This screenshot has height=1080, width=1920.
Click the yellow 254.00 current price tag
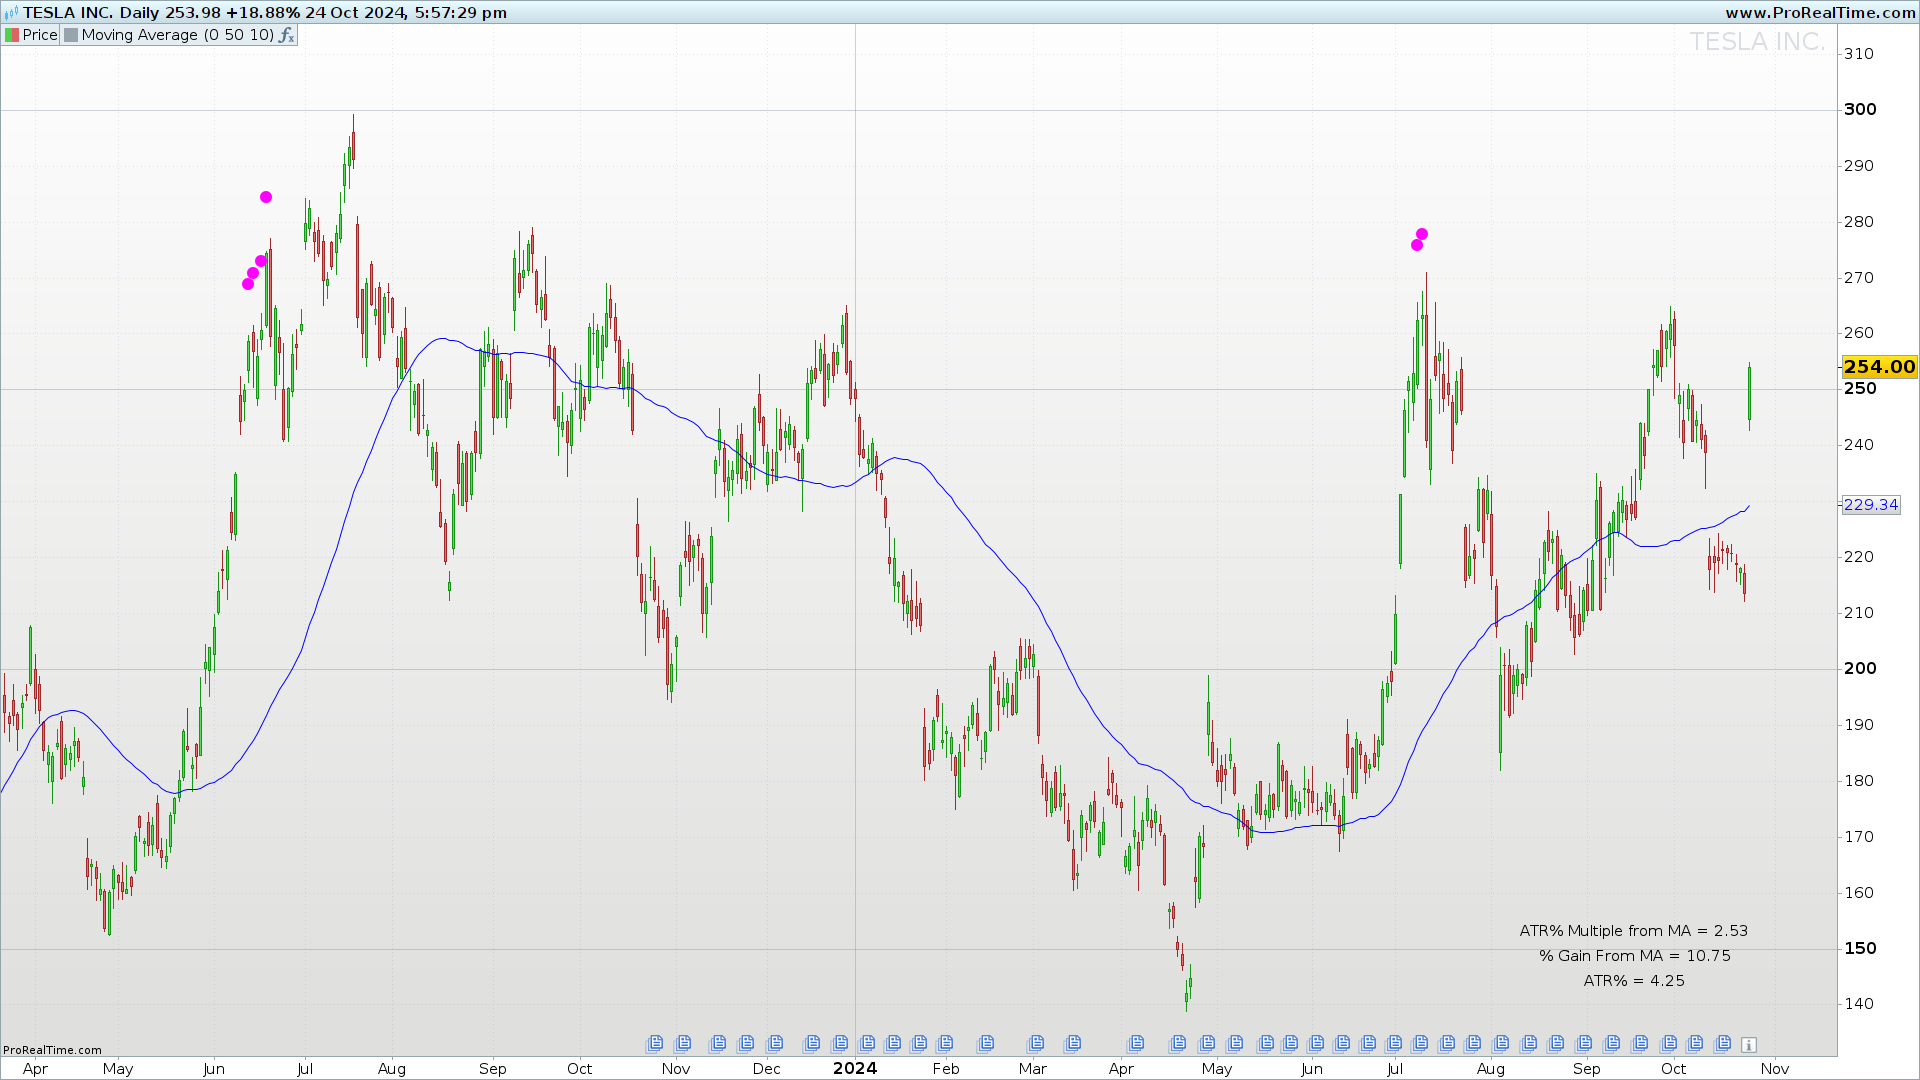pos(1879,367)
